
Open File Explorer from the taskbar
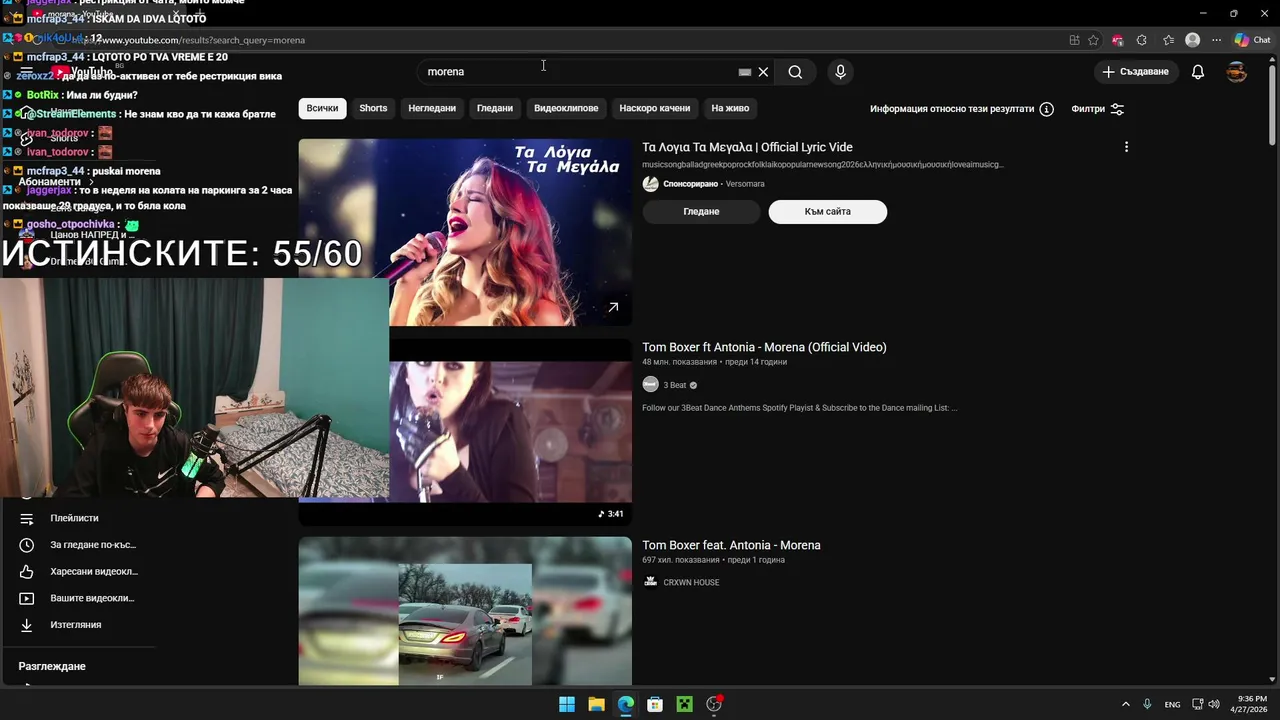tap(596, 704)
